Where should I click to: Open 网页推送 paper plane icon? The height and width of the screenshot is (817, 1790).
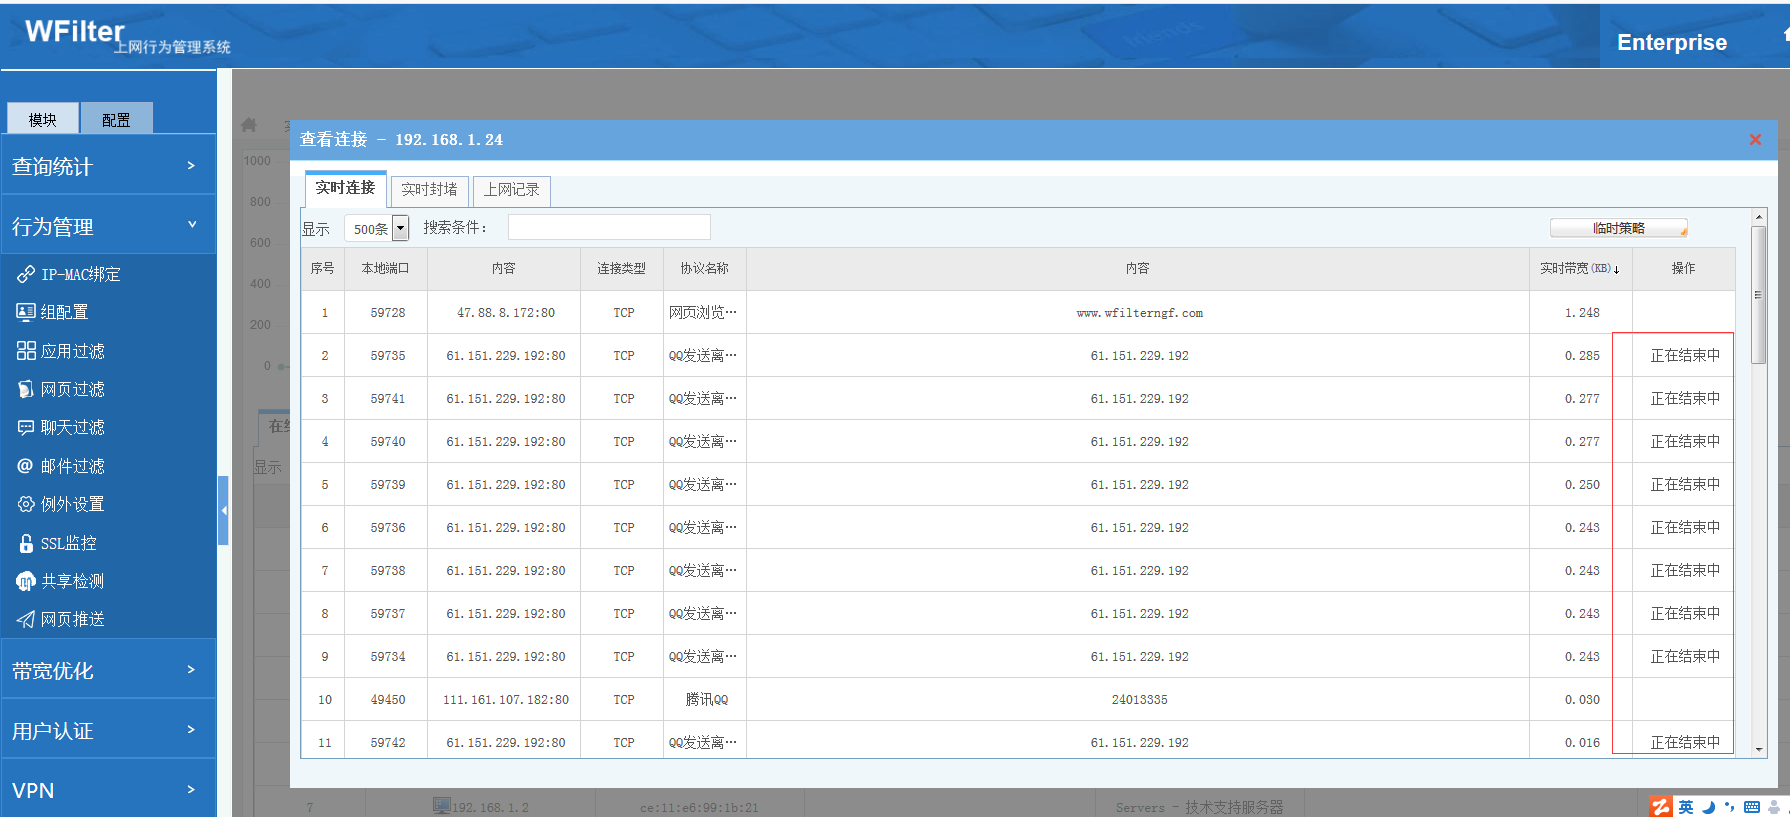(x=26, y=620)
